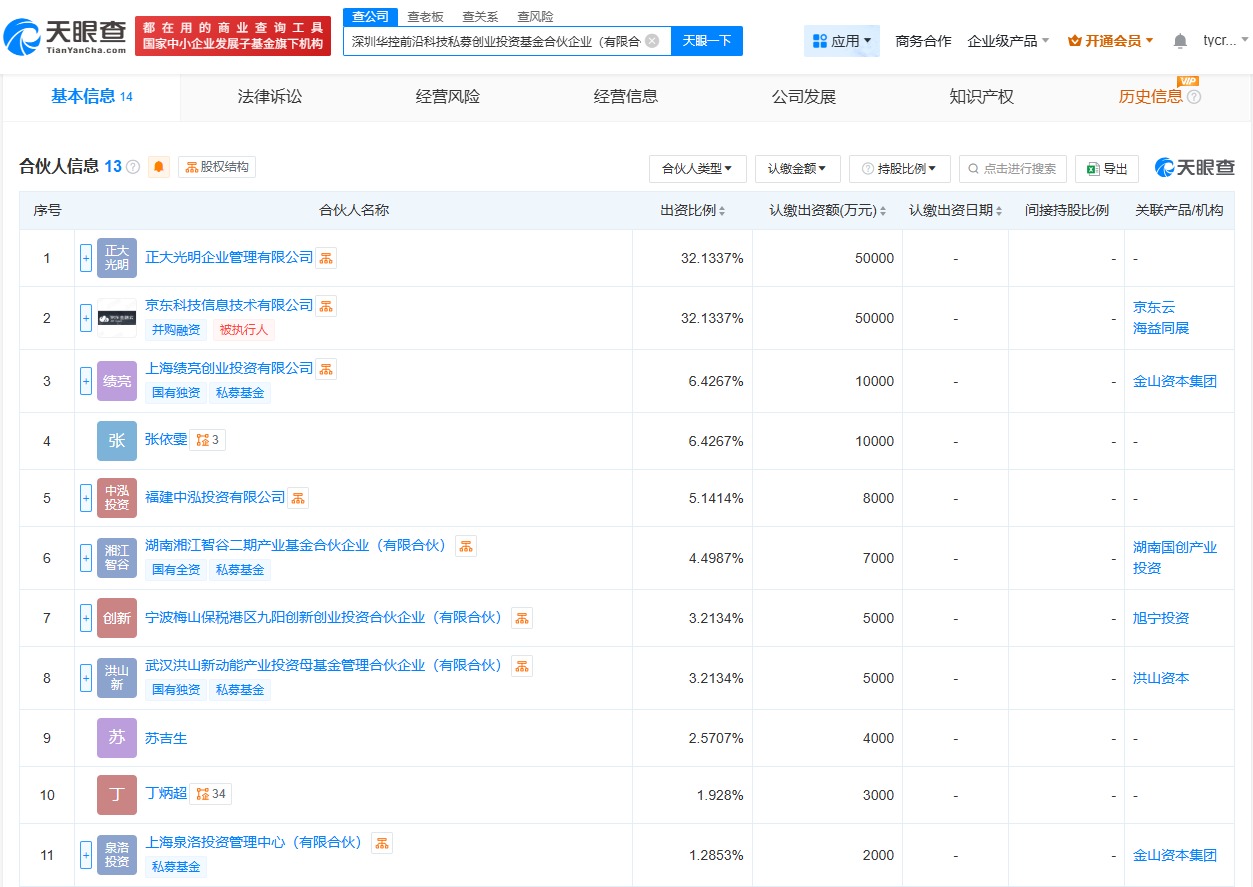Click the partner search field 点击进行搜索
Screen dimensions: 1253x887
click(x=1013, y=169)
